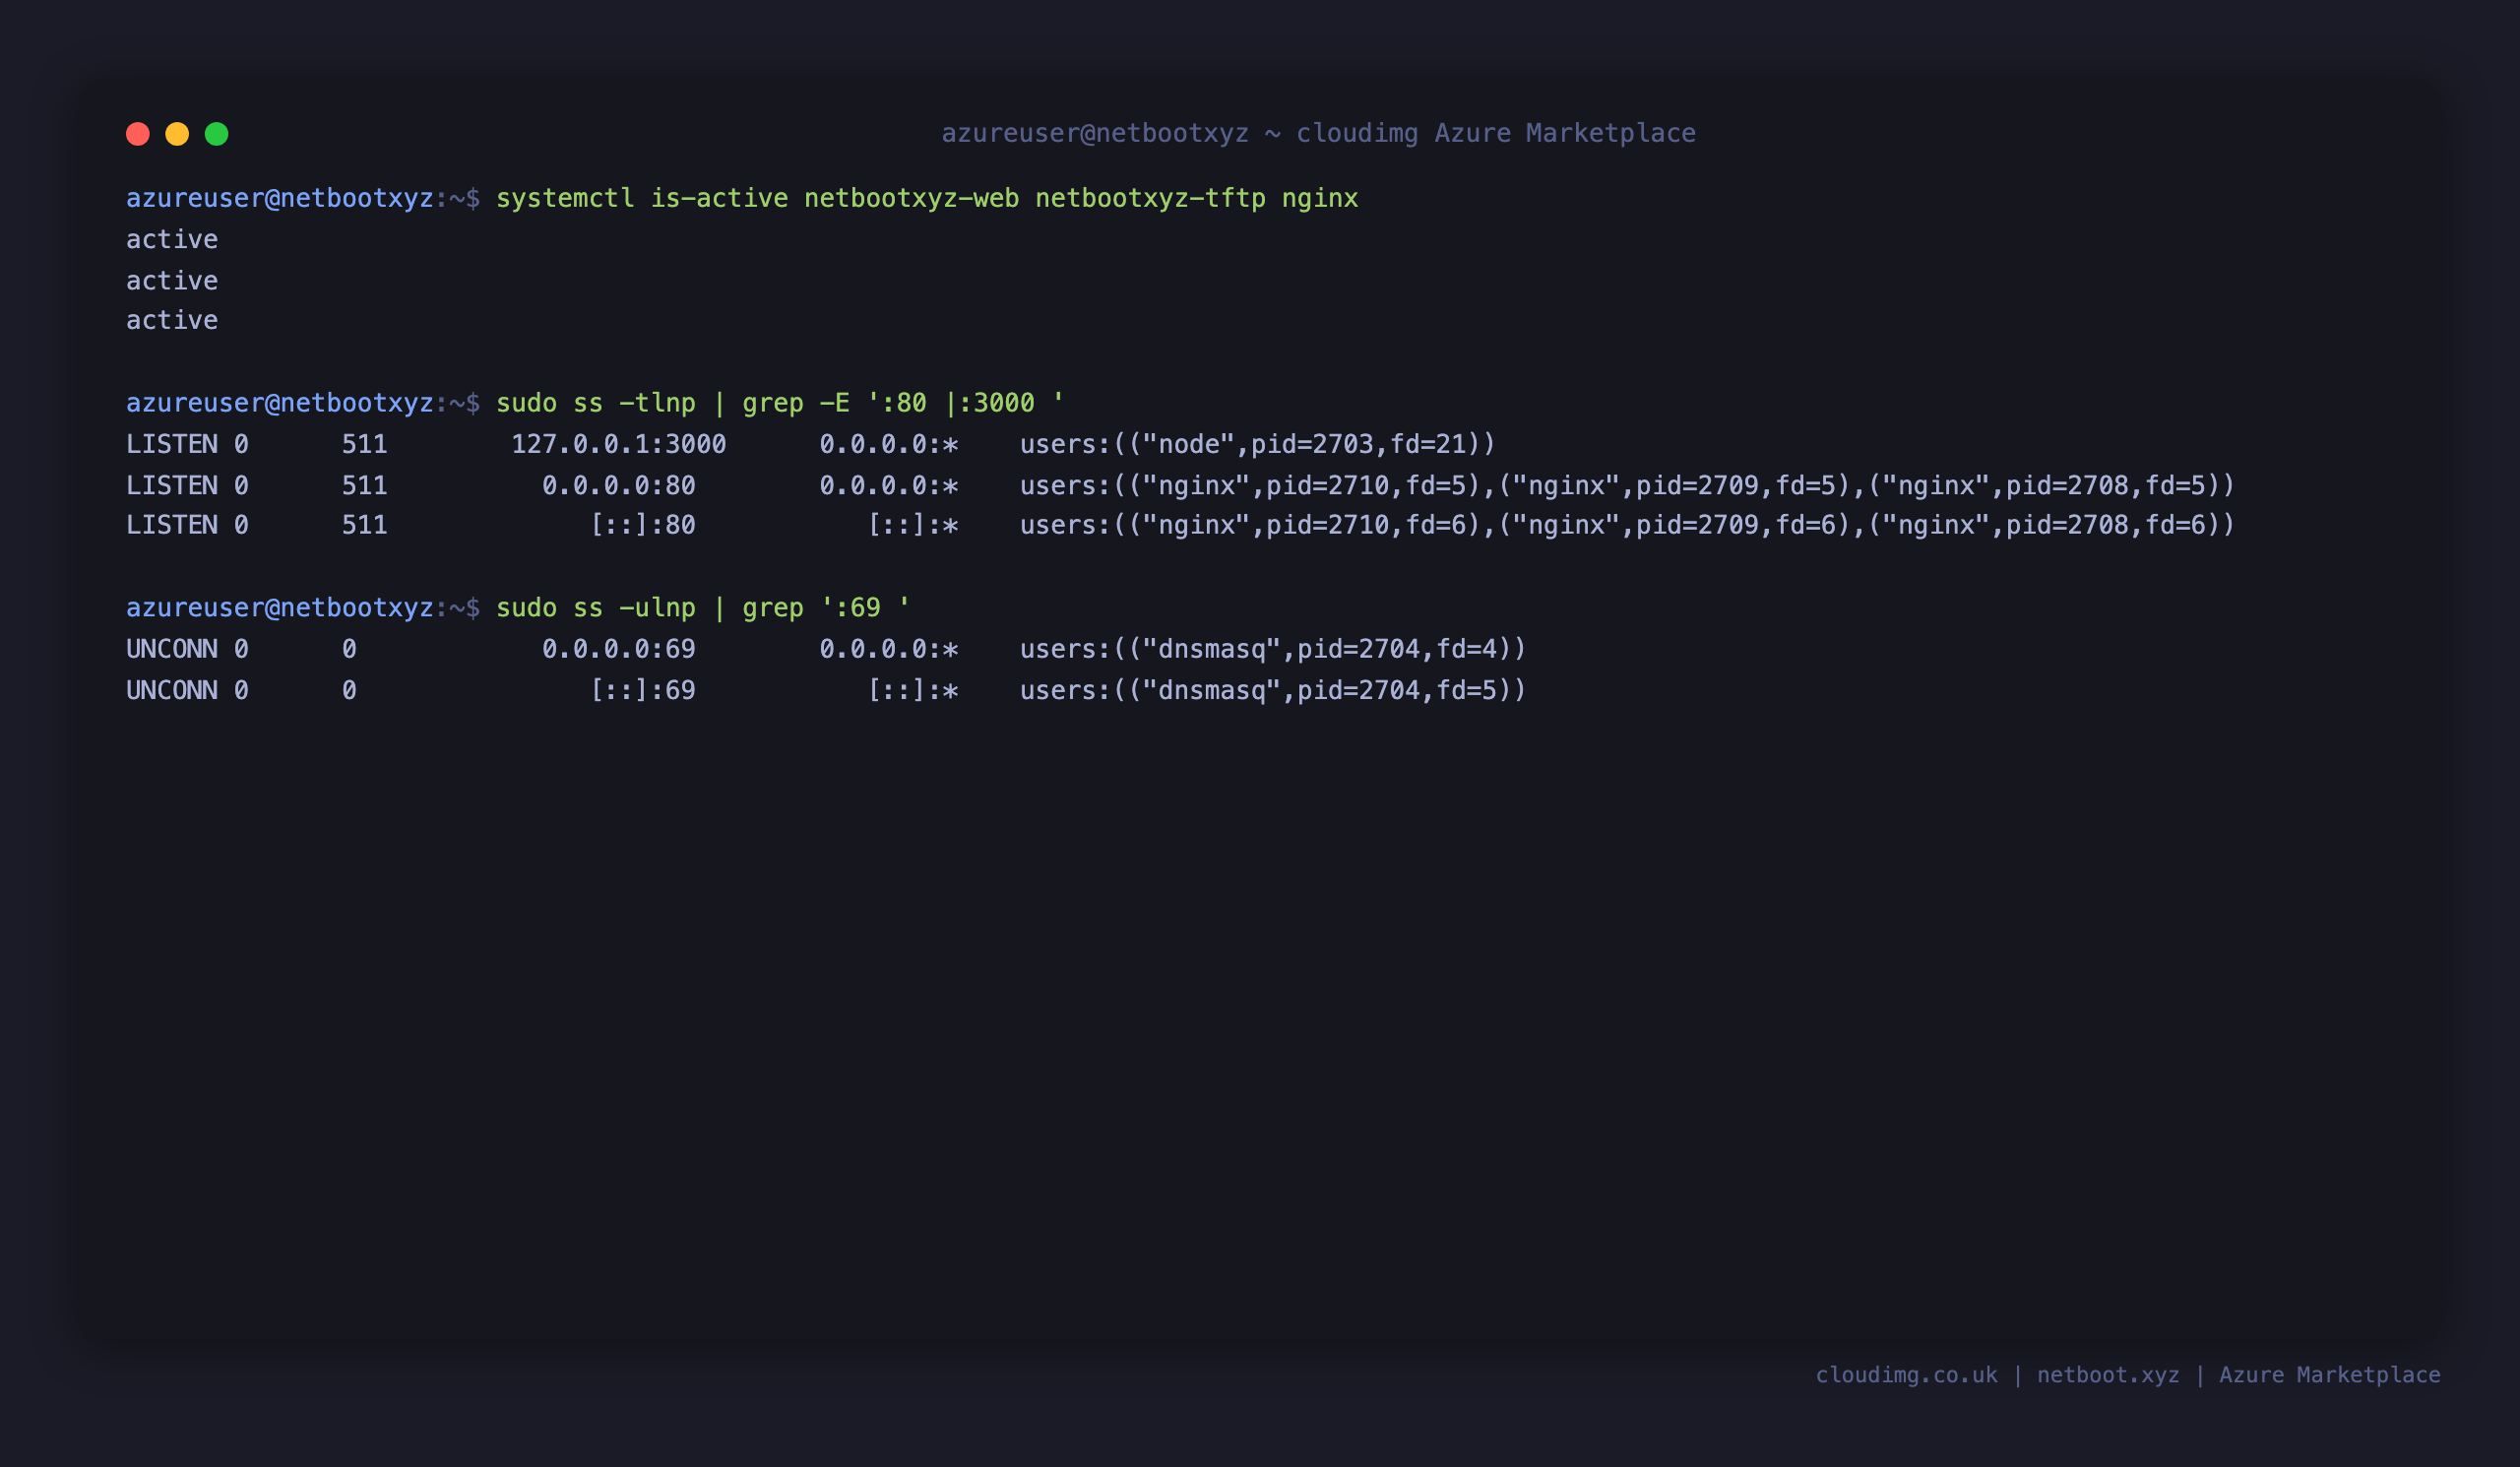Click the green maximize window dot
Image resolution: width=2520 pixels, height=1467 pixels.
click(x=217, y=134)
